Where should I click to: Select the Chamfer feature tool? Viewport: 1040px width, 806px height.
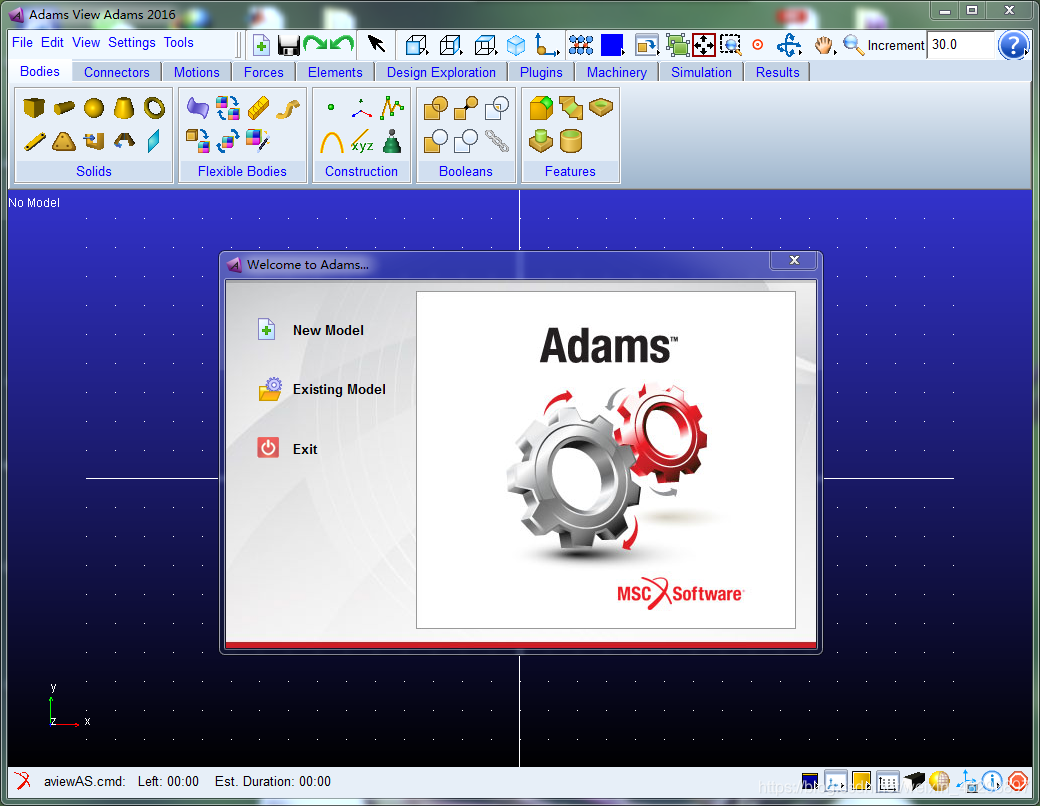[570, 107]
